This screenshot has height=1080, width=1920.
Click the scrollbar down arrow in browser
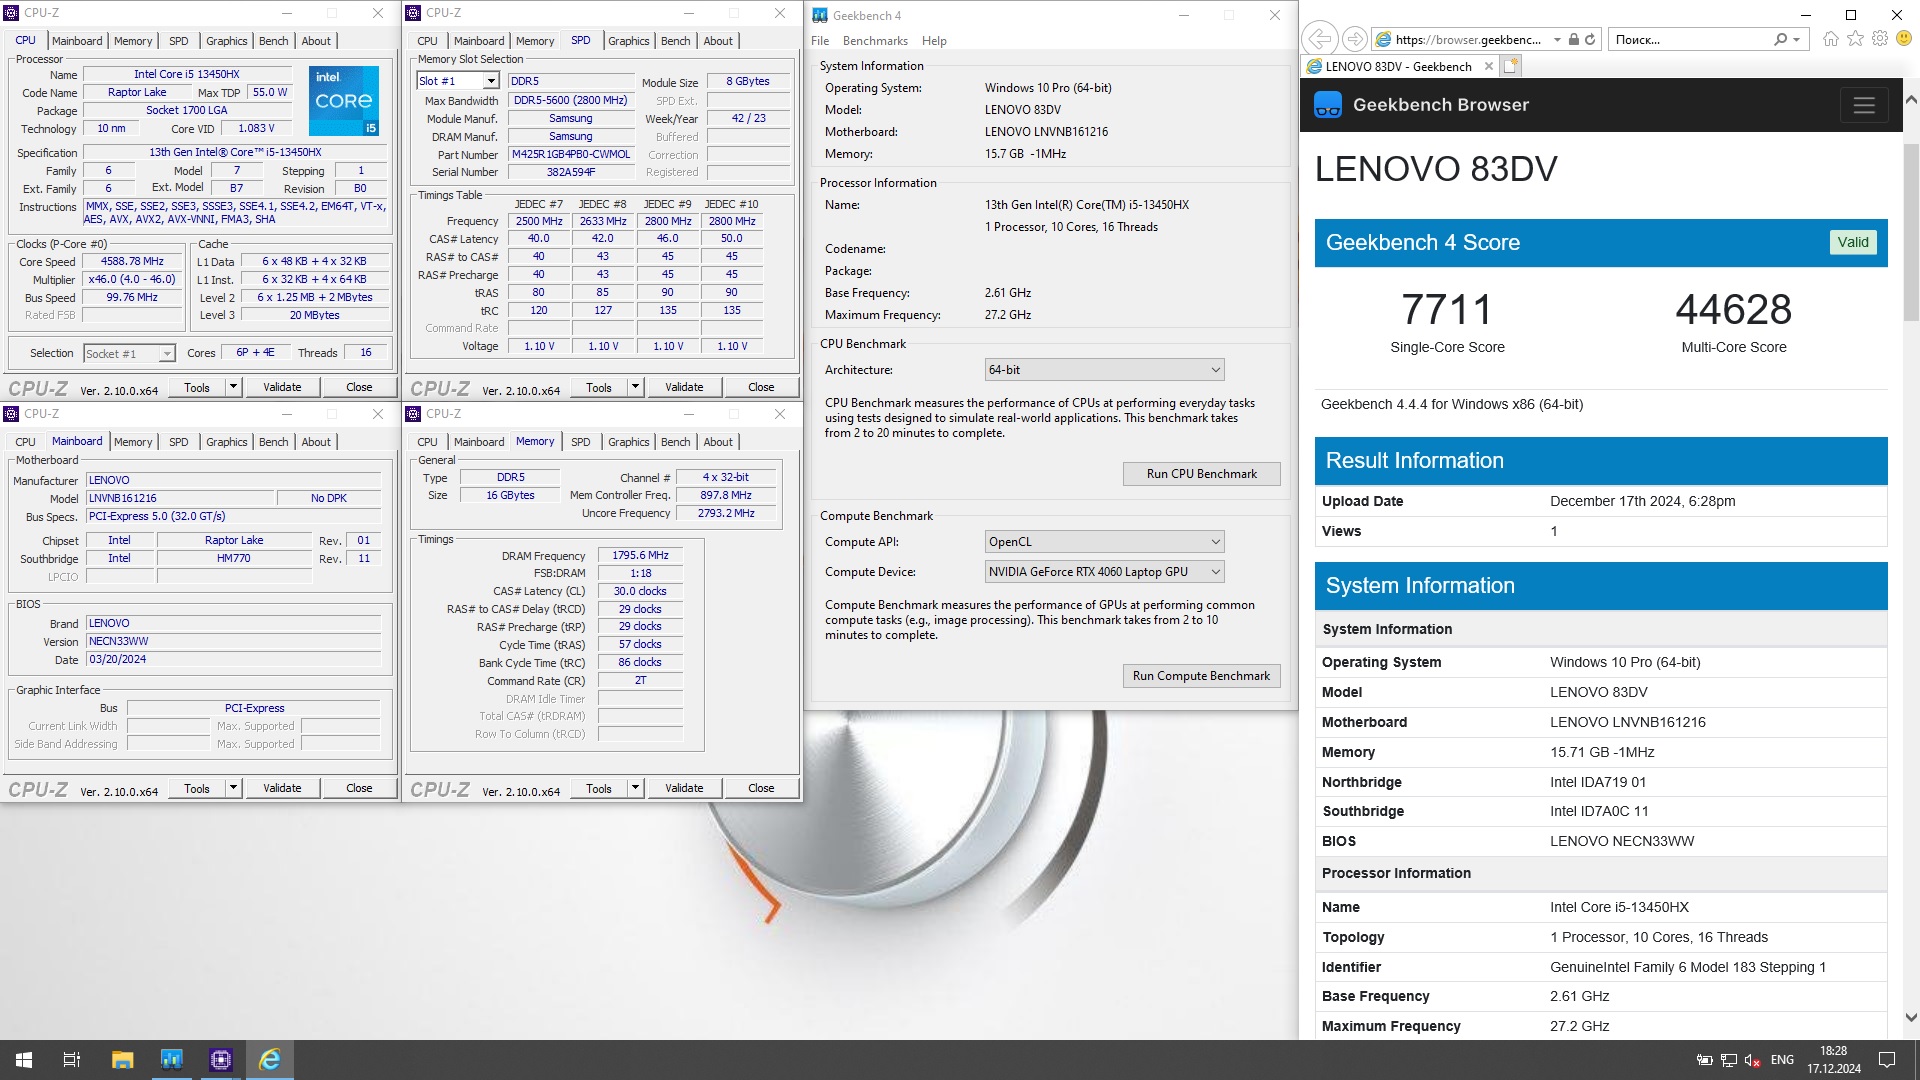[x=1911, y=1018]
